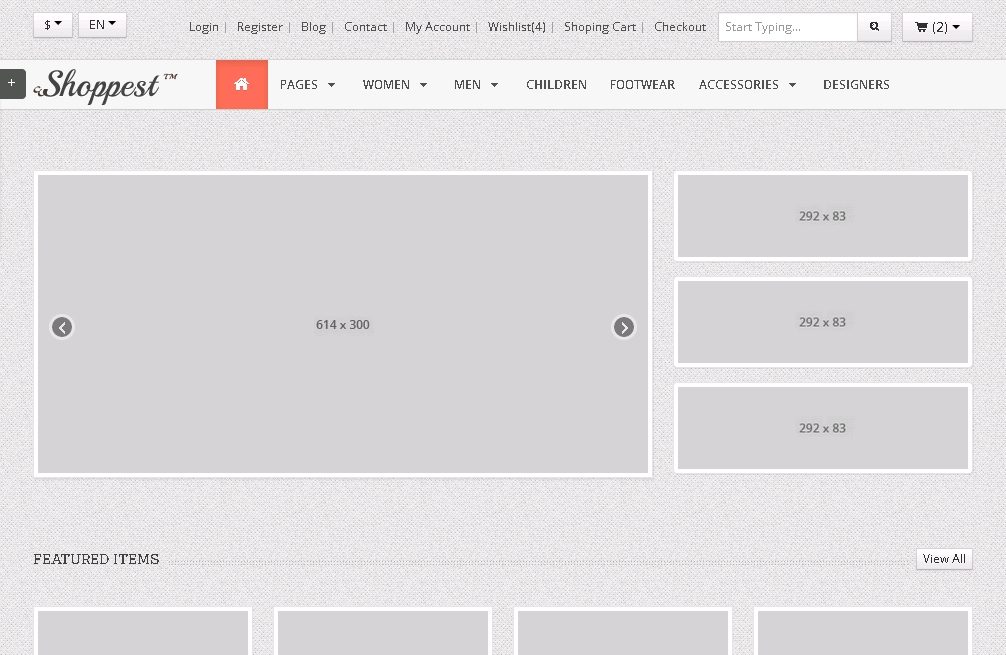Expand the side panel plus tab
Screen dimensions: 1006x655
[12, 84]
